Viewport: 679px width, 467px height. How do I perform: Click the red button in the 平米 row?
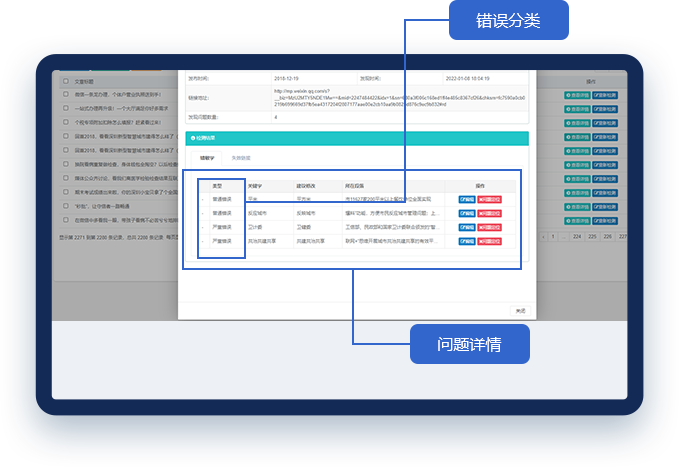point(489,199)
